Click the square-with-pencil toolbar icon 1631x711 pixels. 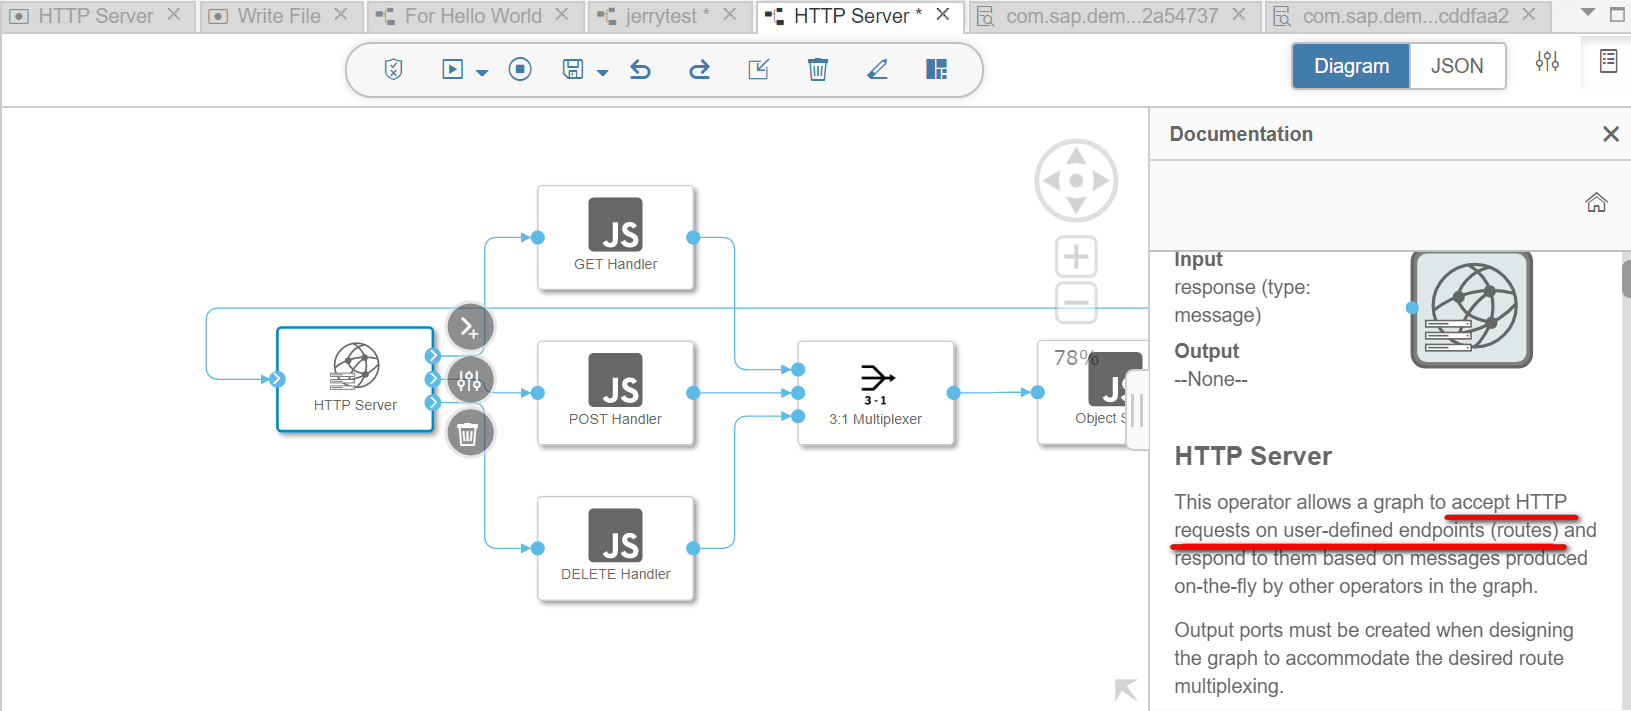coord(759,69)
